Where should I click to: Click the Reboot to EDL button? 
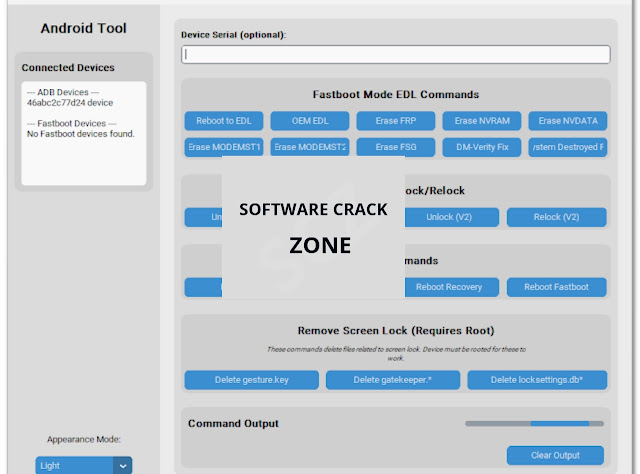(224, 121)
